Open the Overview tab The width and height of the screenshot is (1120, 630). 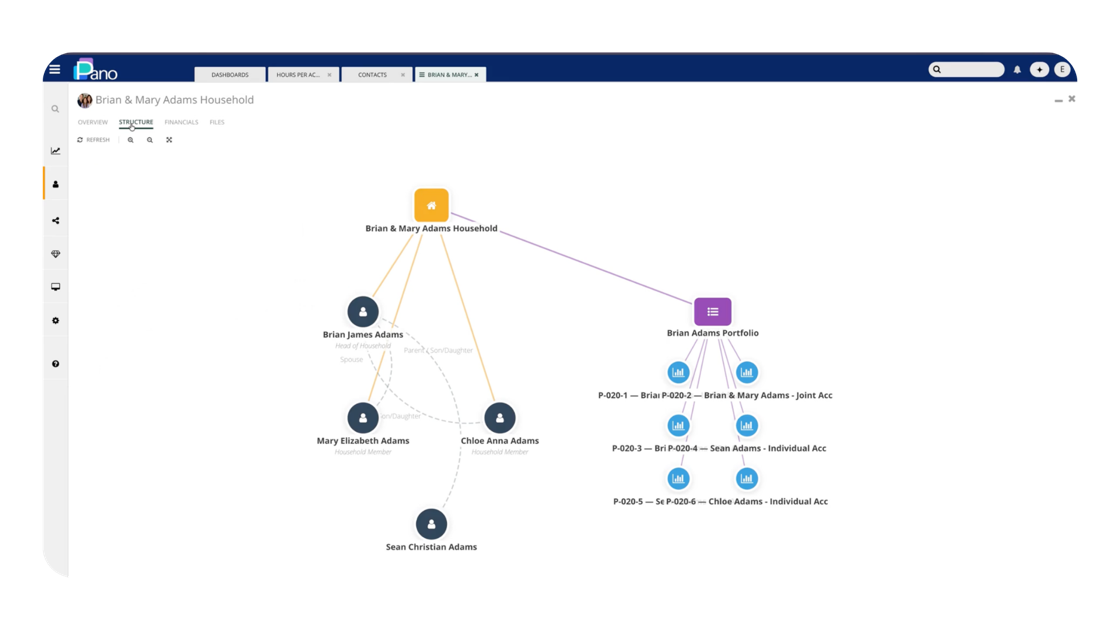93,122
